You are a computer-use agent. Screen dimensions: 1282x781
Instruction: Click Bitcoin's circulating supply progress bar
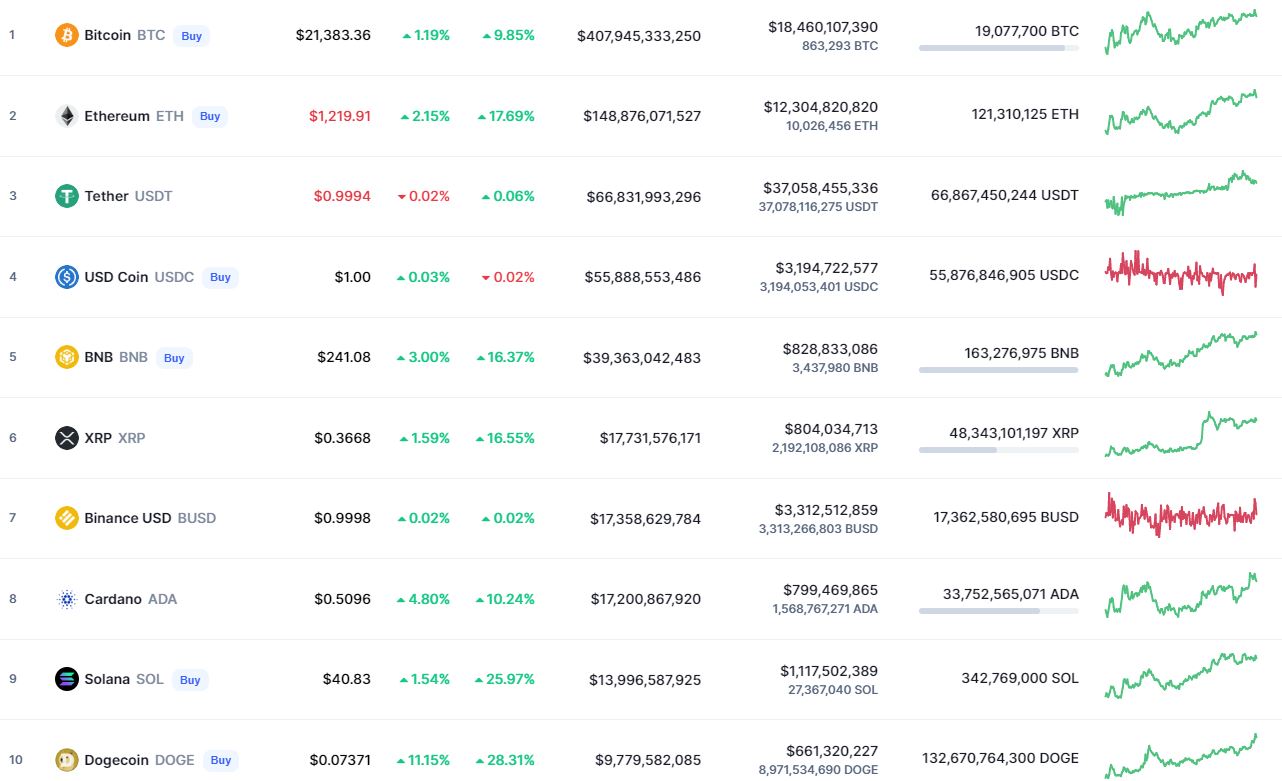pos(998,48)
